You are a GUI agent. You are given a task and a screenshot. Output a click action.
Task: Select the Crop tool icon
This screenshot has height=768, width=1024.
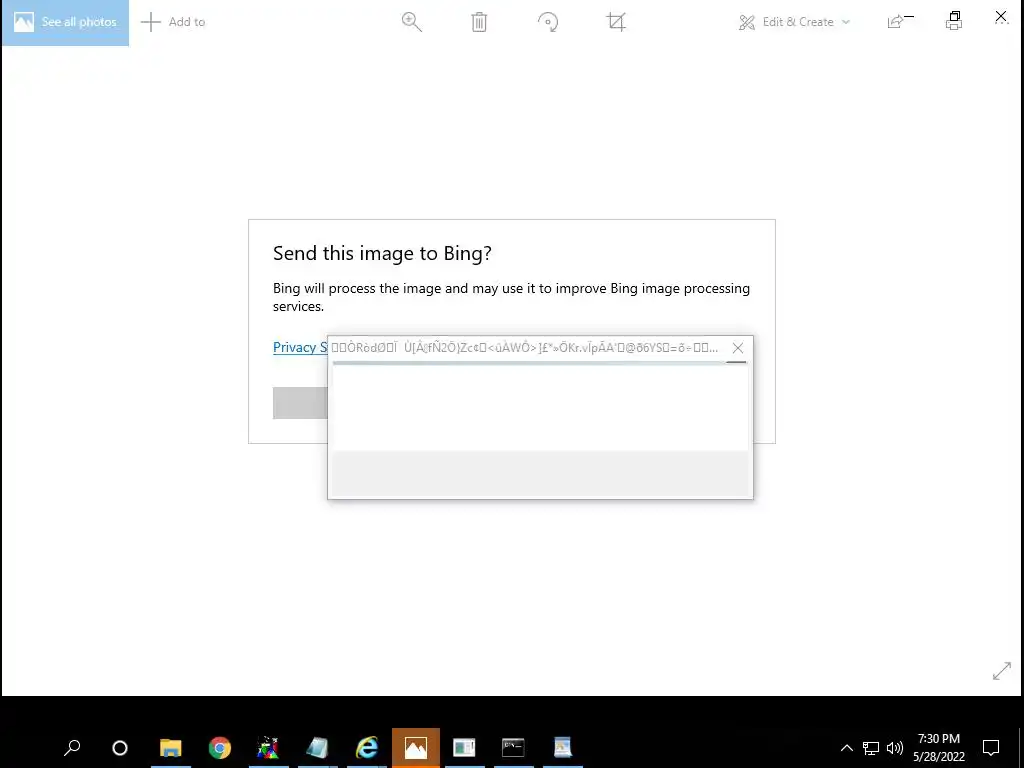616,22
